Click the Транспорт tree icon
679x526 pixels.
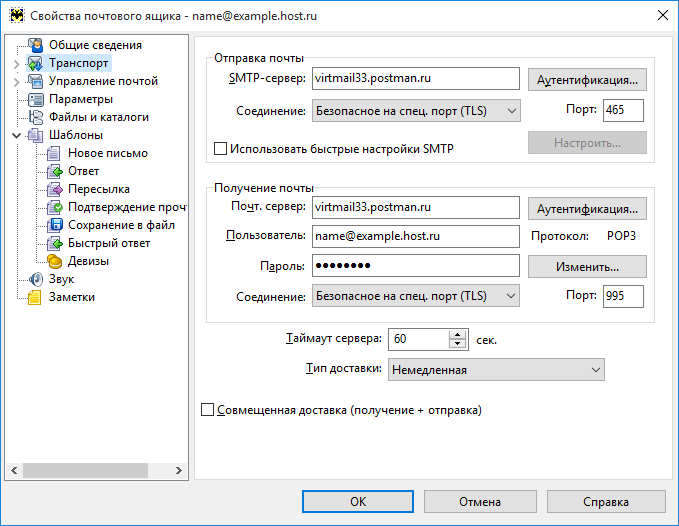36,63
